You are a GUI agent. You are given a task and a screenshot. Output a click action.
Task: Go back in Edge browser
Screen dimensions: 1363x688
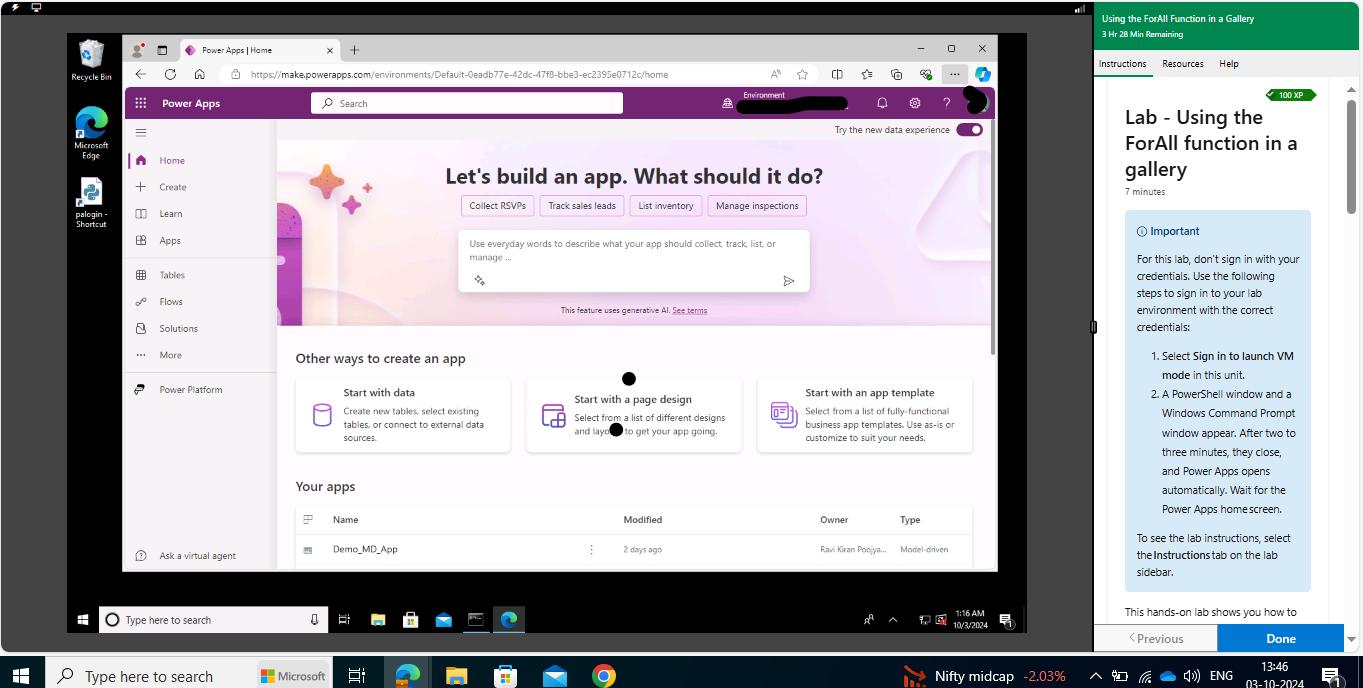point(141,74)
